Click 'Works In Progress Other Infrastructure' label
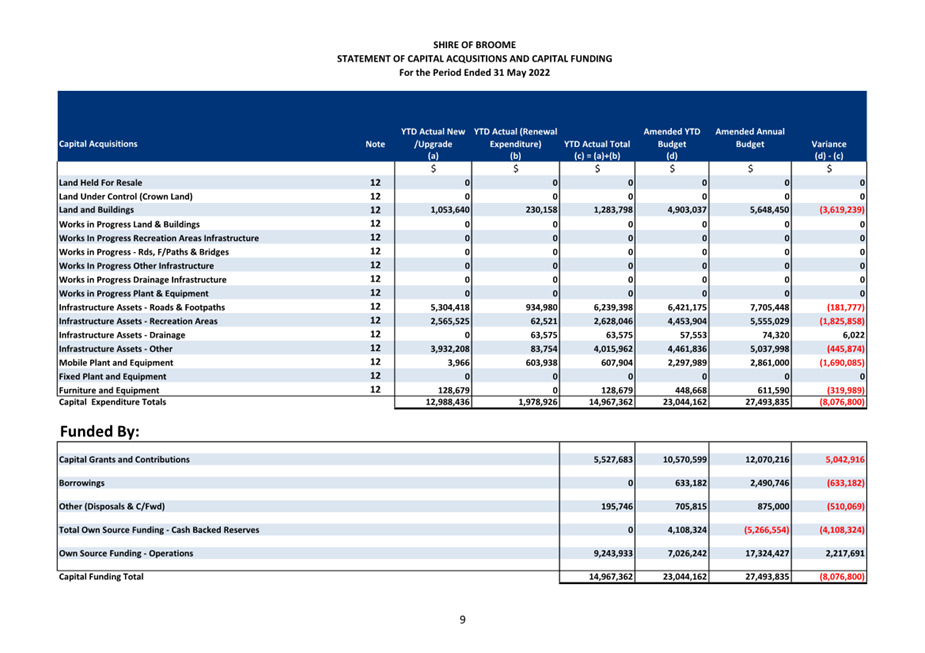The height and width of the screenshot is (653, 925). [136, 266]
